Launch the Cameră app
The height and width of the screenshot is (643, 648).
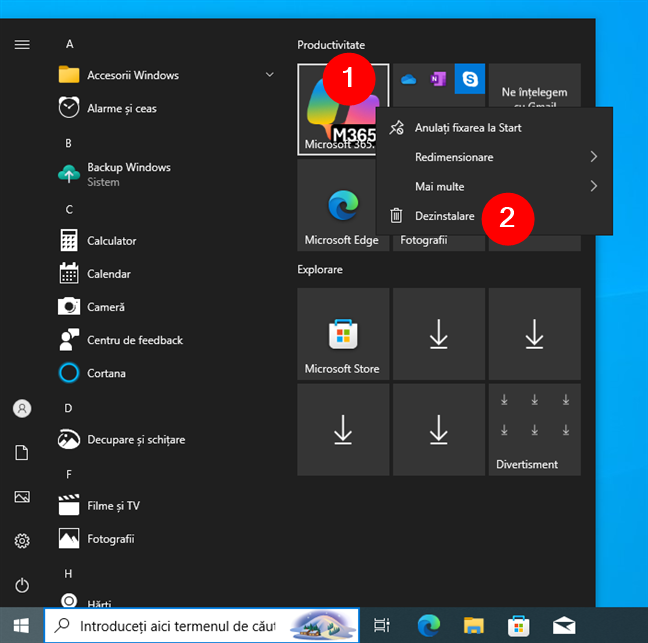[165, 307]
